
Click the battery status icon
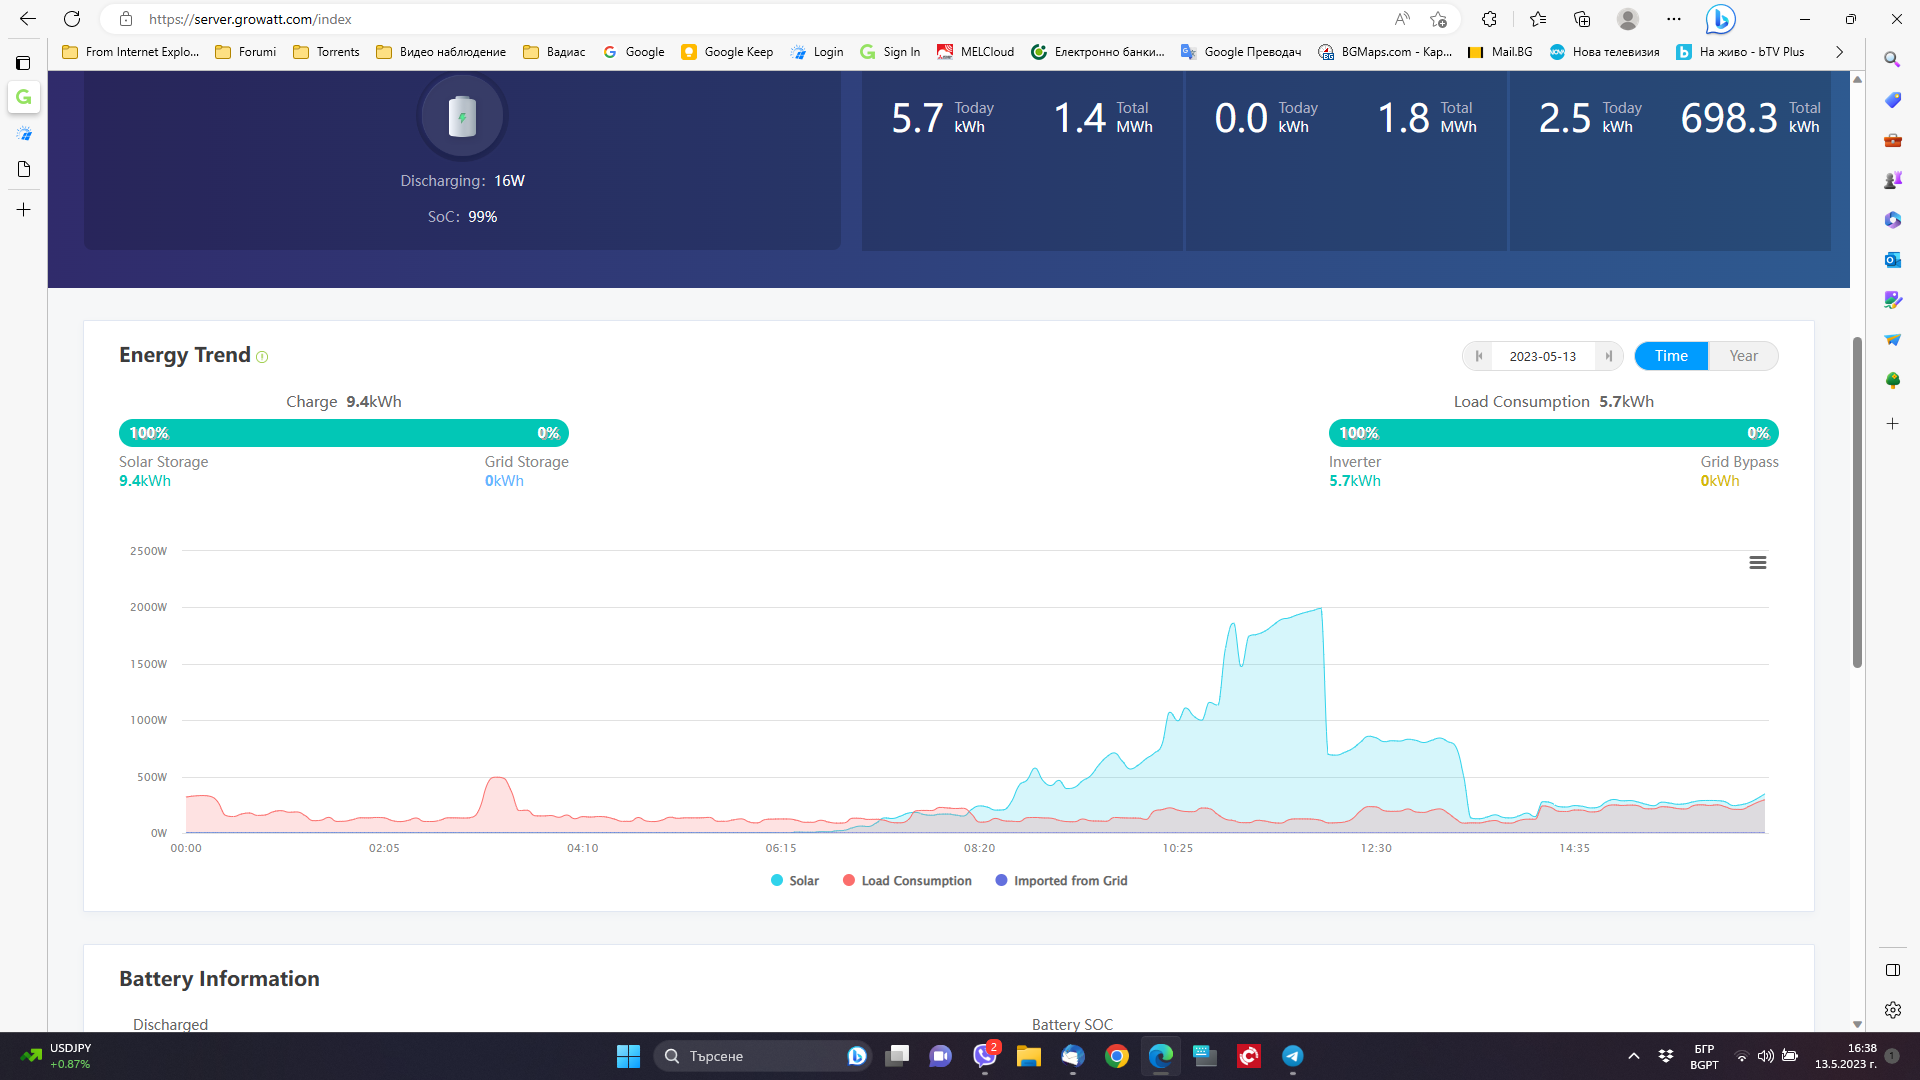click(x=462, y=117)
